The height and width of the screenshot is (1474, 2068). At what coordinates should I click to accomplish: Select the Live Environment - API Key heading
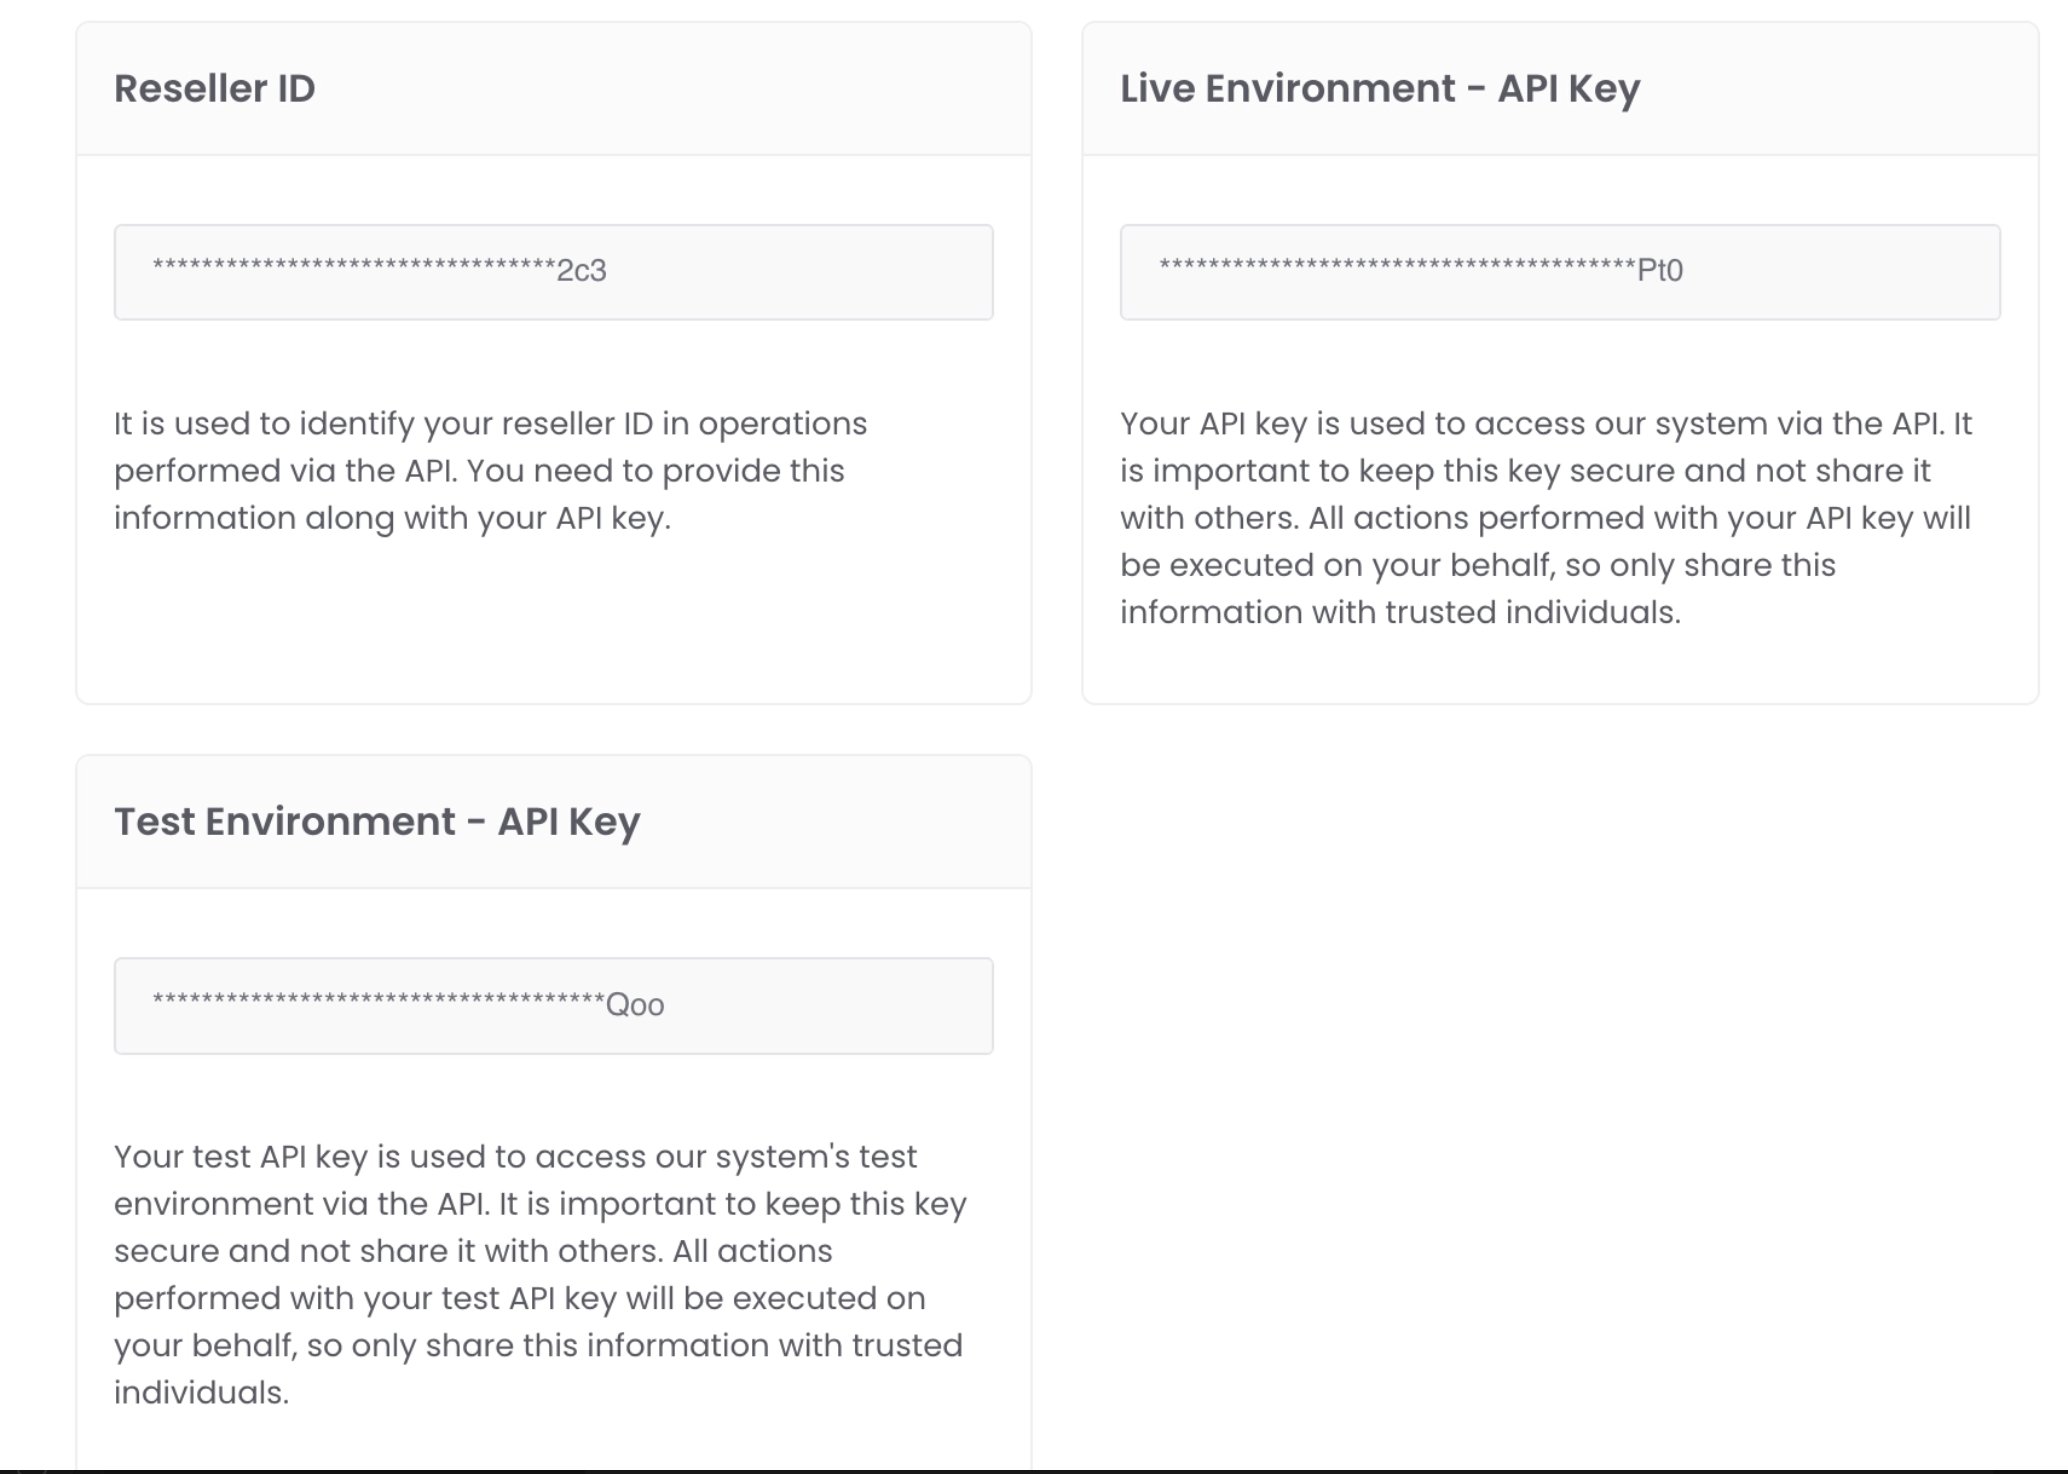click(1380, 89)
